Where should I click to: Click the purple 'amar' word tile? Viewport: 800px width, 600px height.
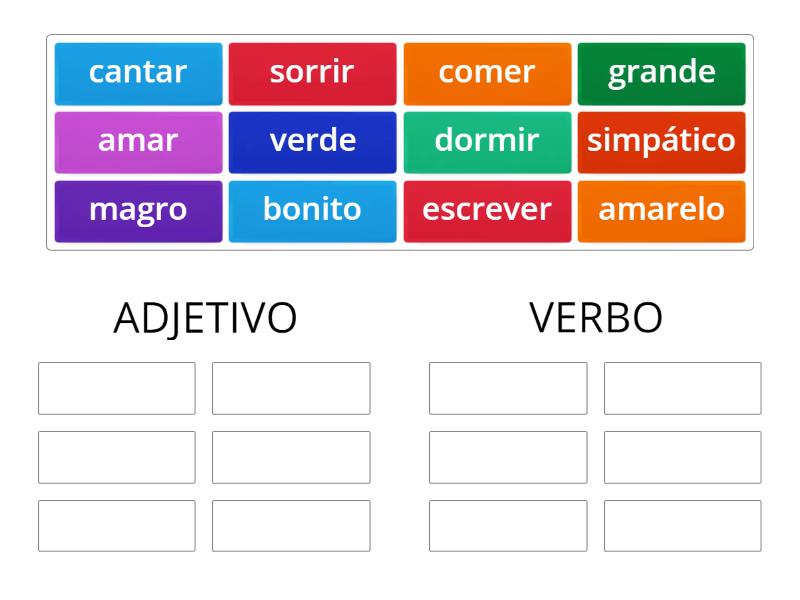pos(137,141)
